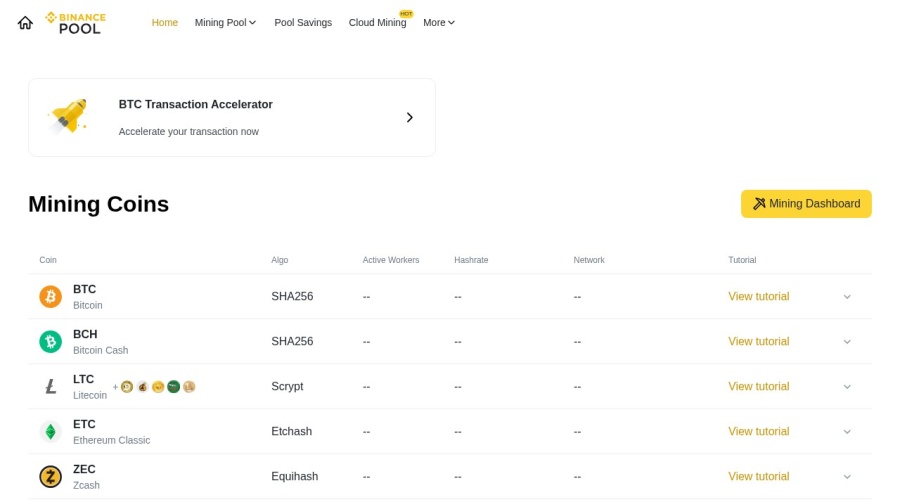Click the orange Bitcoin coin icon
Screen dimensions: 900x500
point(51,297)
